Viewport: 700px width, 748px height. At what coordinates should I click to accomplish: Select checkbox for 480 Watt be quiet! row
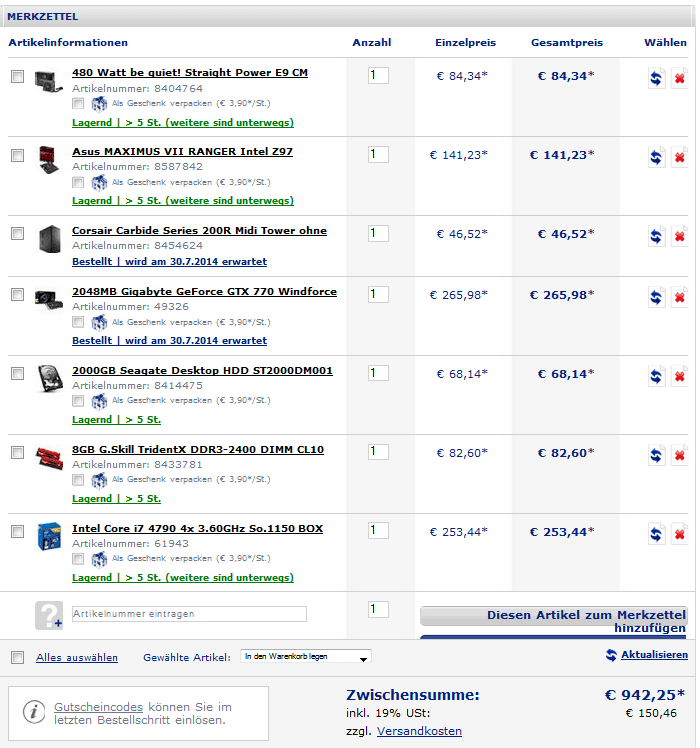pos(18,76)
